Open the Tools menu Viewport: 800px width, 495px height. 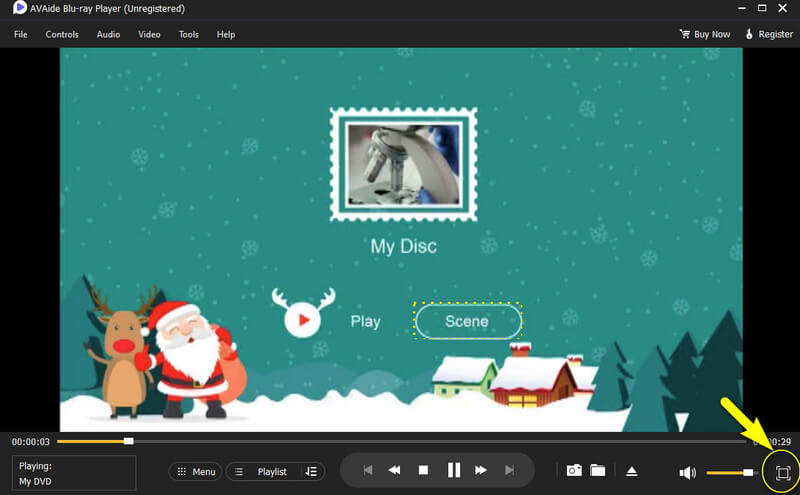(188, 34)
